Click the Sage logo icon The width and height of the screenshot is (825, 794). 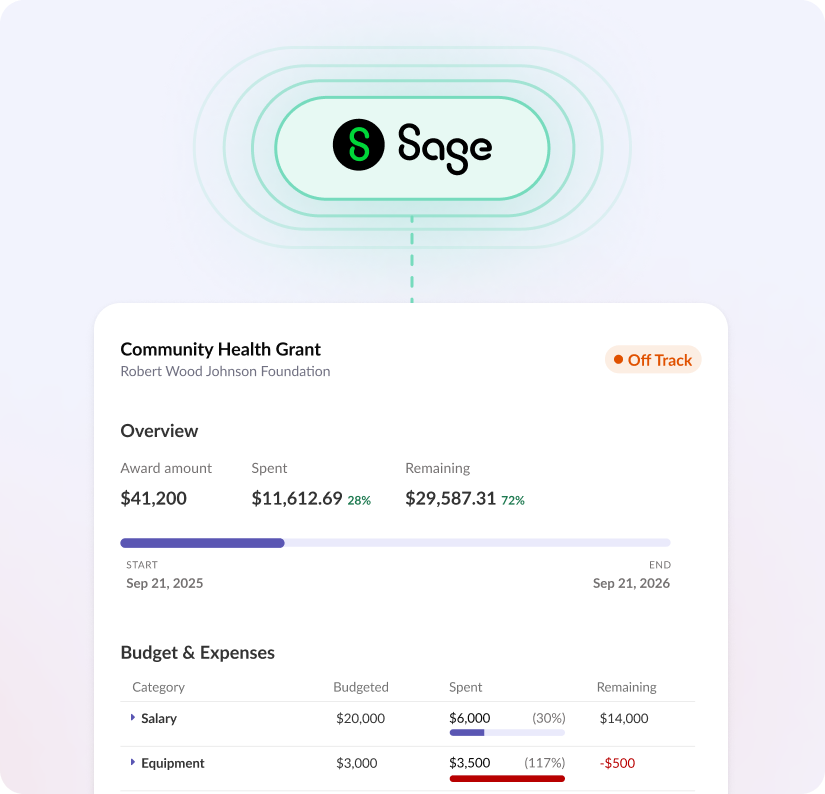click(358, 145)
